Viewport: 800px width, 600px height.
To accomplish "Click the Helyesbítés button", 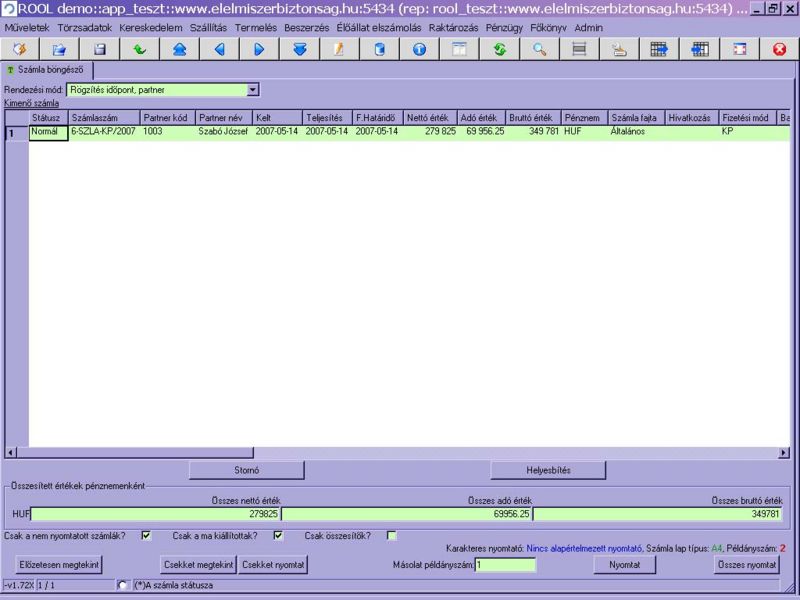I will (x=548, y=469).
